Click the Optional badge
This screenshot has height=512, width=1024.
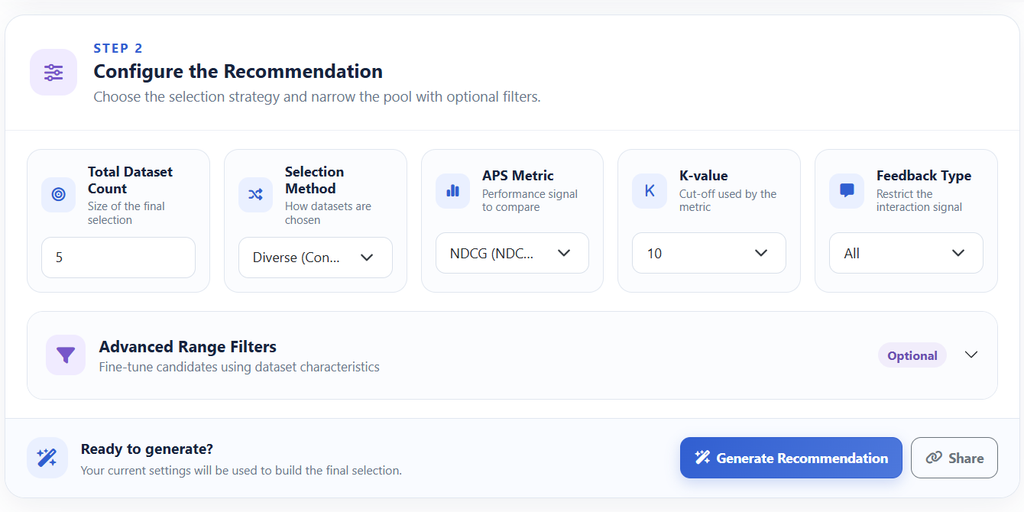coord(912,355)
